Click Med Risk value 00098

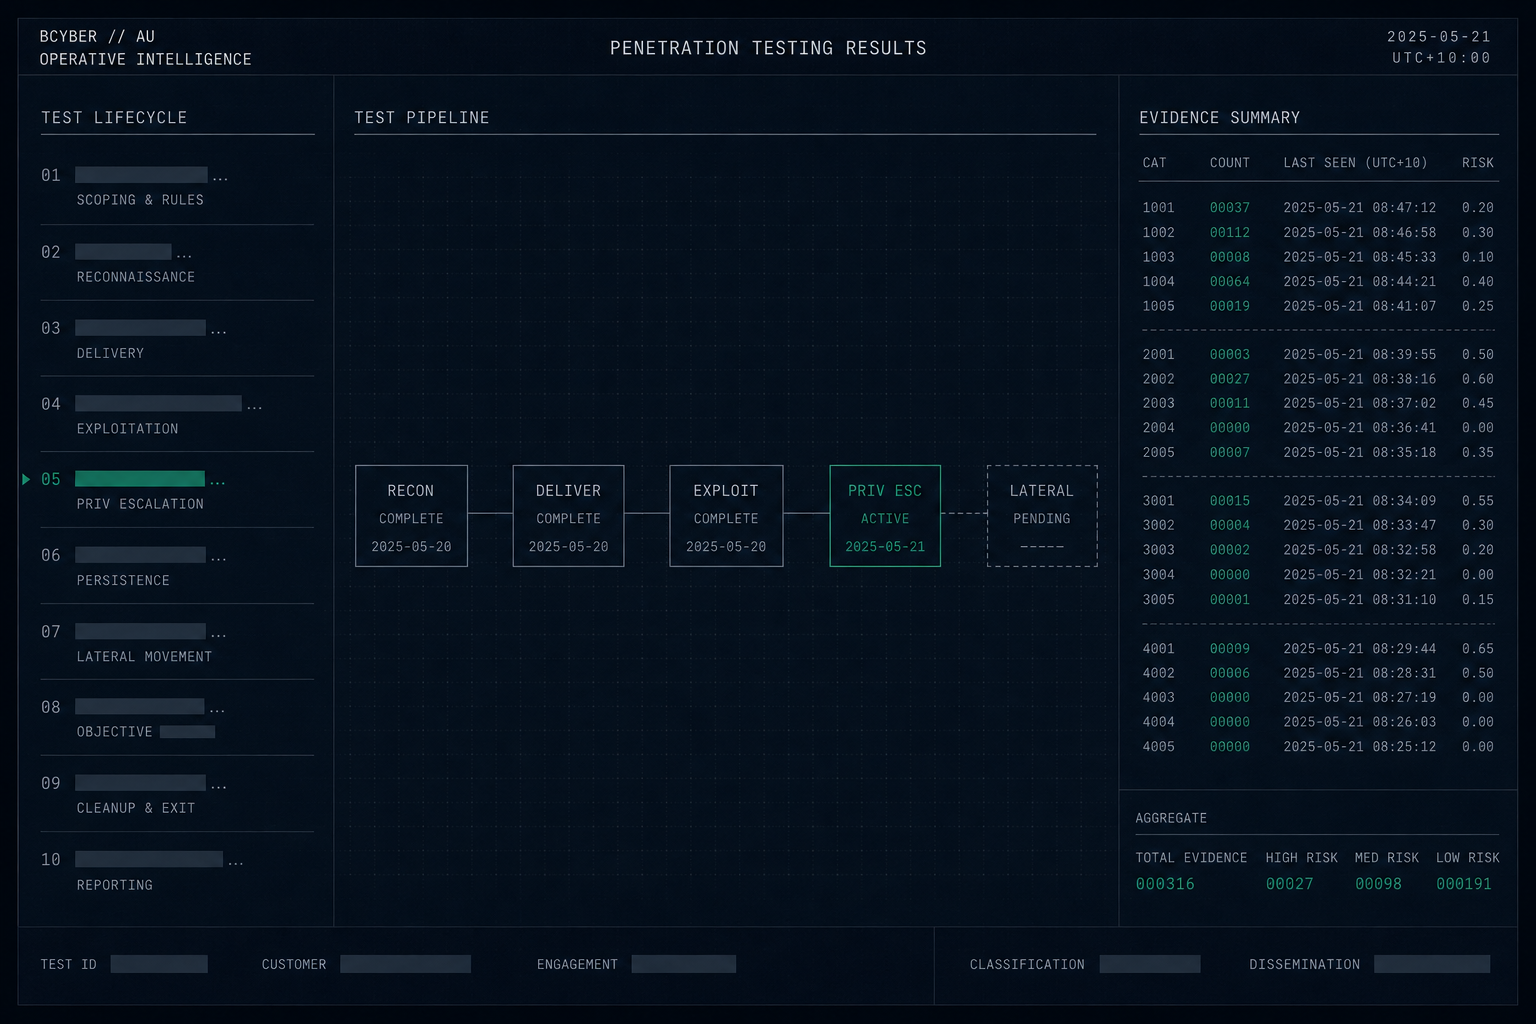[x=1378, y=884]
